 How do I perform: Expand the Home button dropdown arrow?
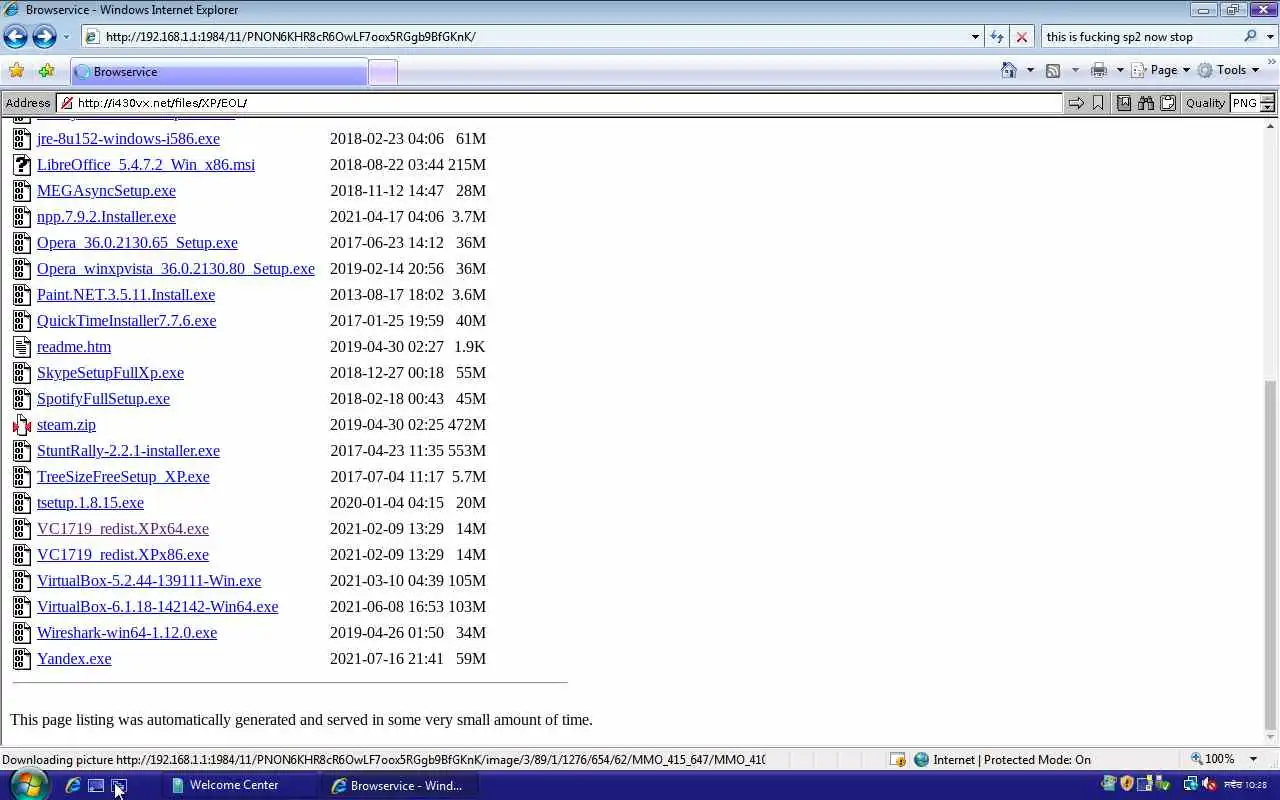pos(1030,70)
